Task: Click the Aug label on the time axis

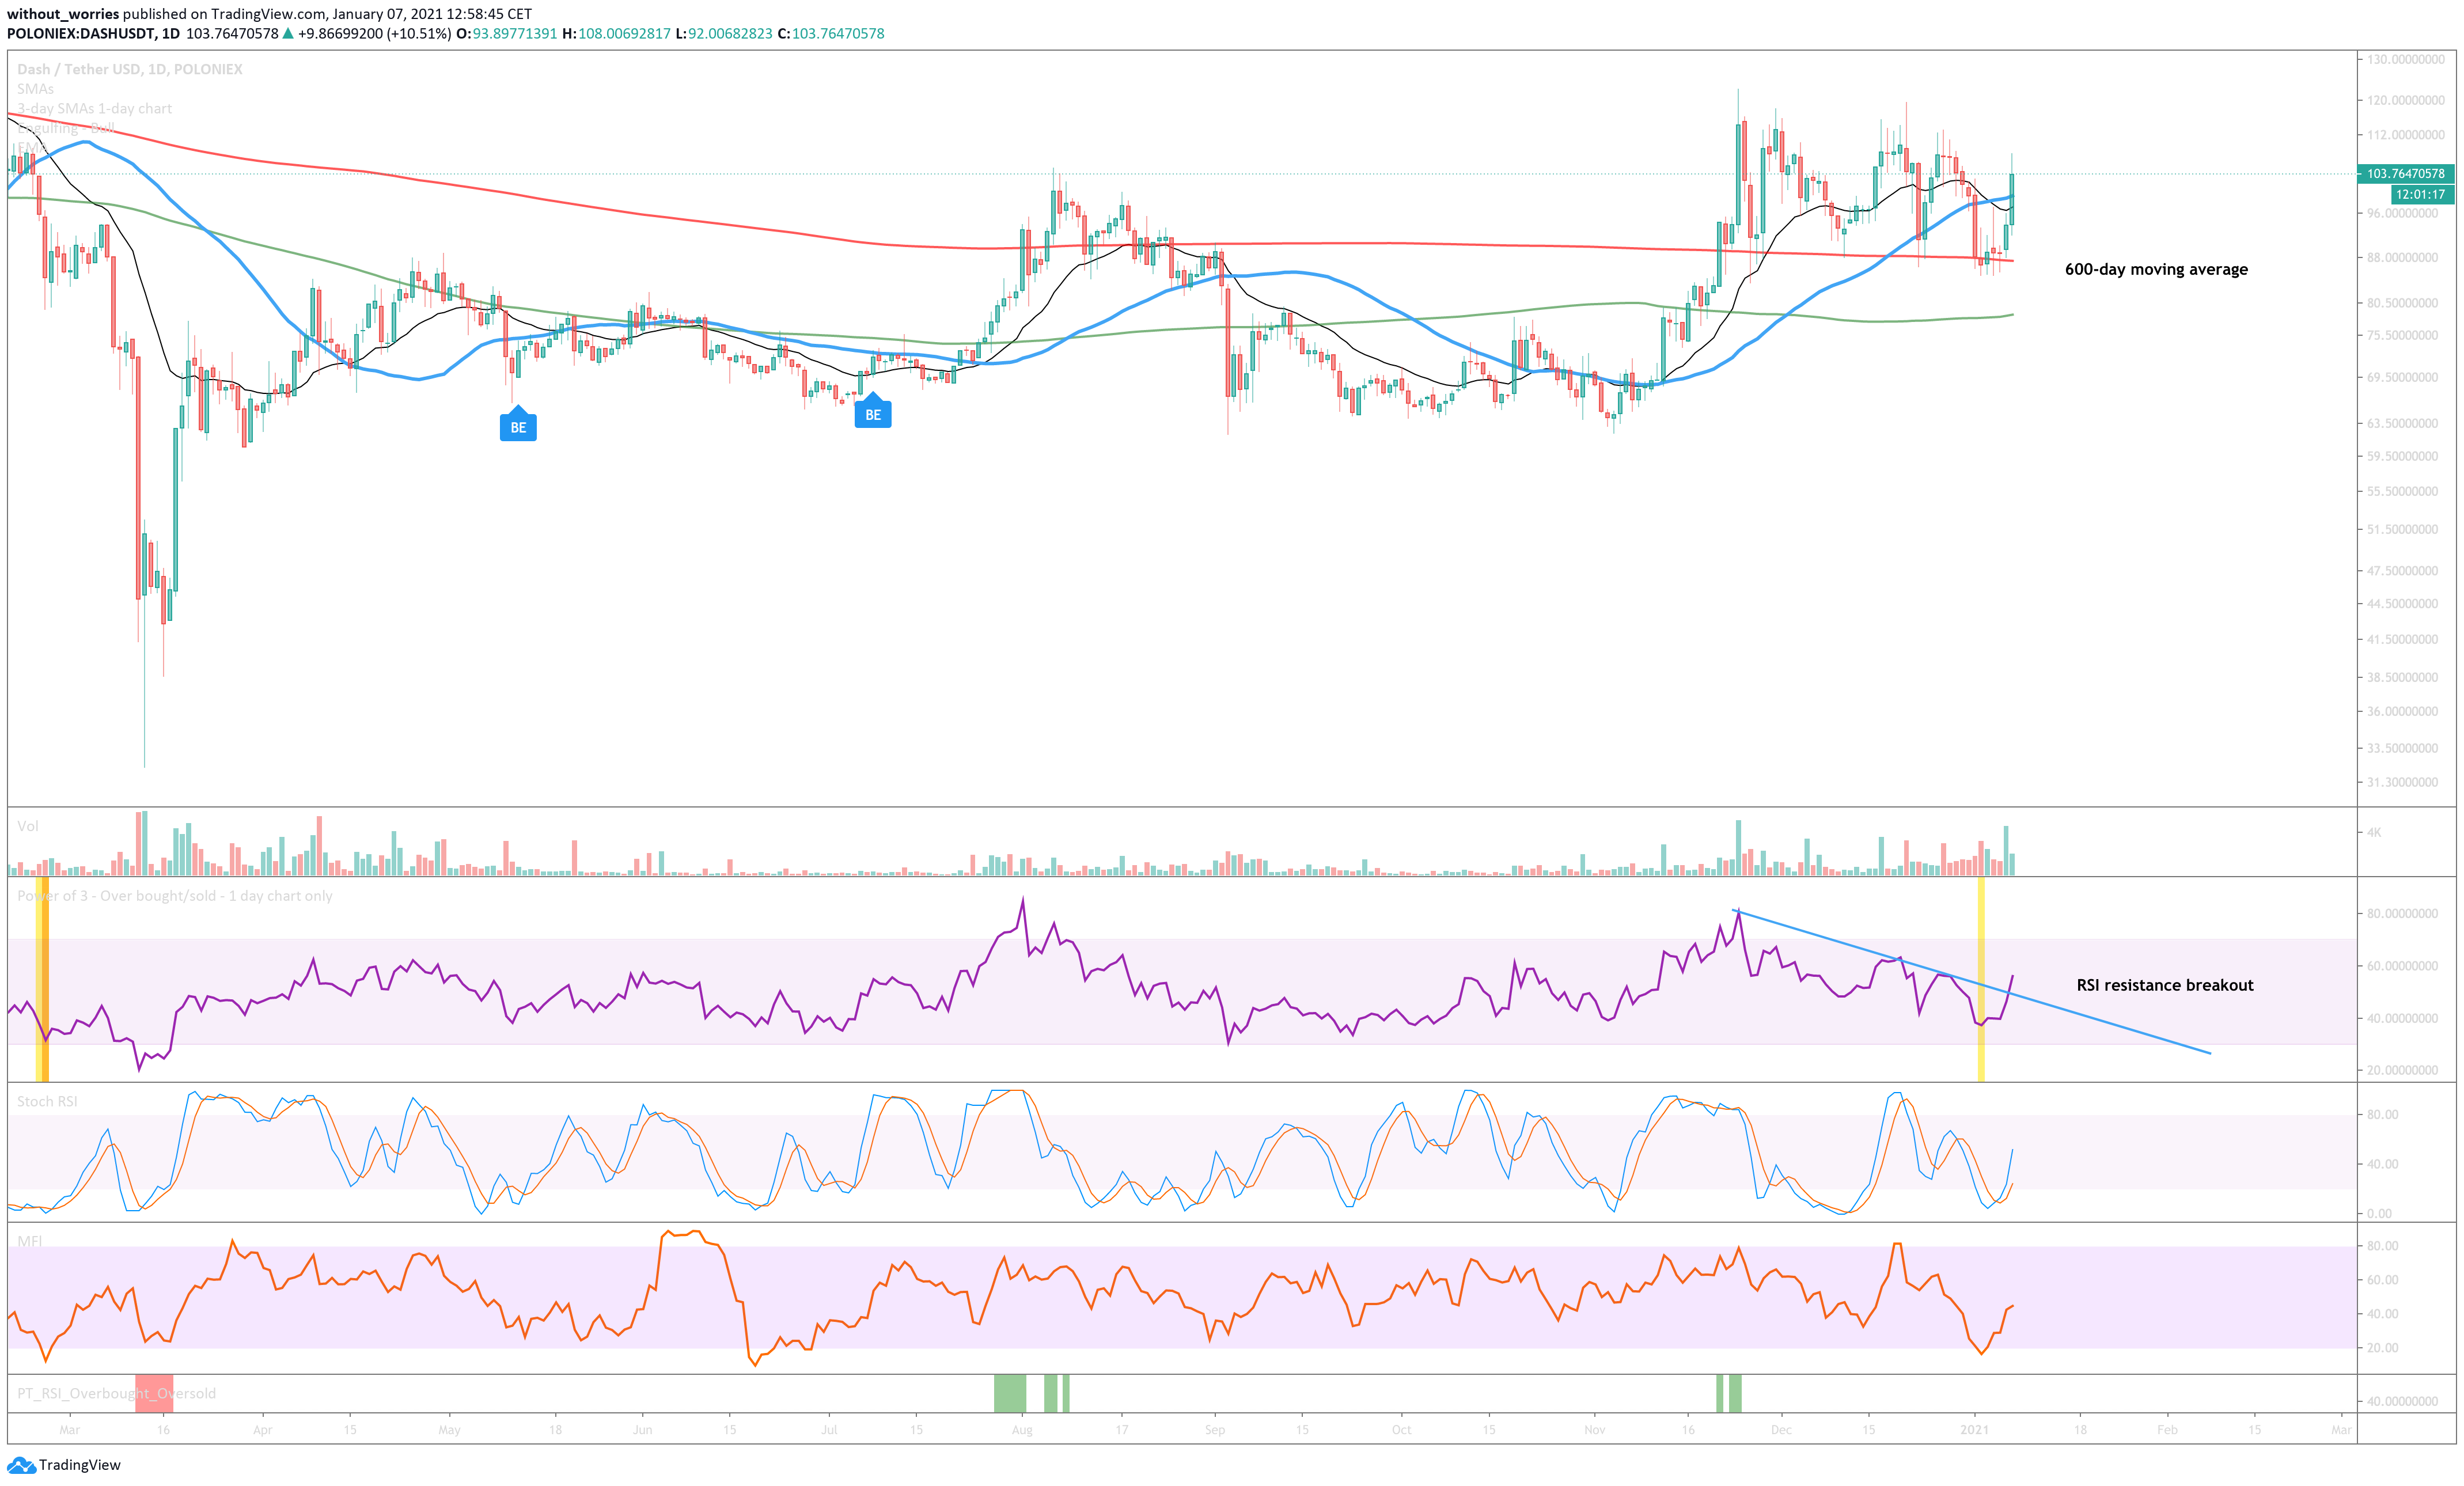Action: [x=1022, y=1430]
